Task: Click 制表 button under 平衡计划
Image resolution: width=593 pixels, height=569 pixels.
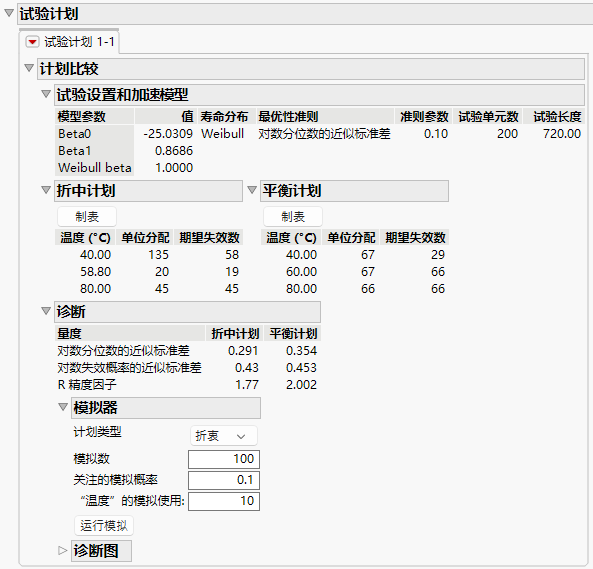Action: coord(293,217)
